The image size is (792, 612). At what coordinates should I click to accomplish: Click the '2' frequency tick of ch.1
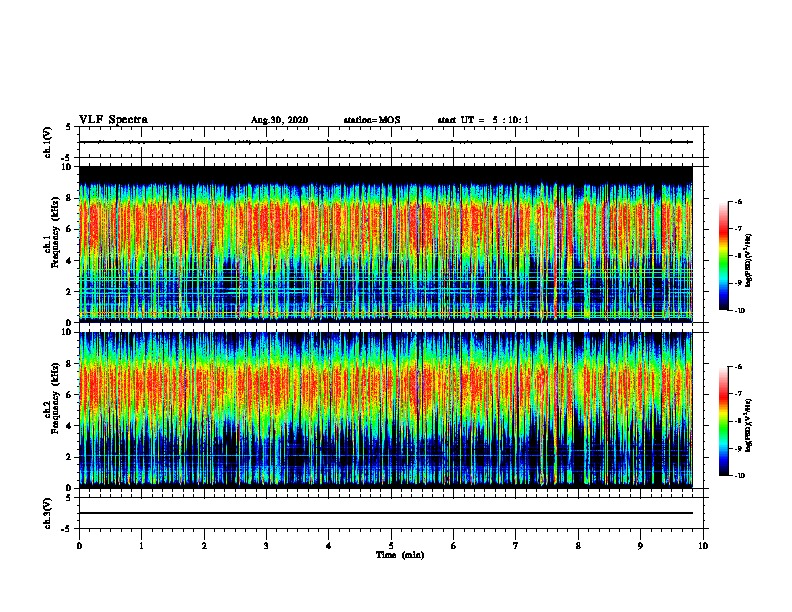(x=70, y=291)
